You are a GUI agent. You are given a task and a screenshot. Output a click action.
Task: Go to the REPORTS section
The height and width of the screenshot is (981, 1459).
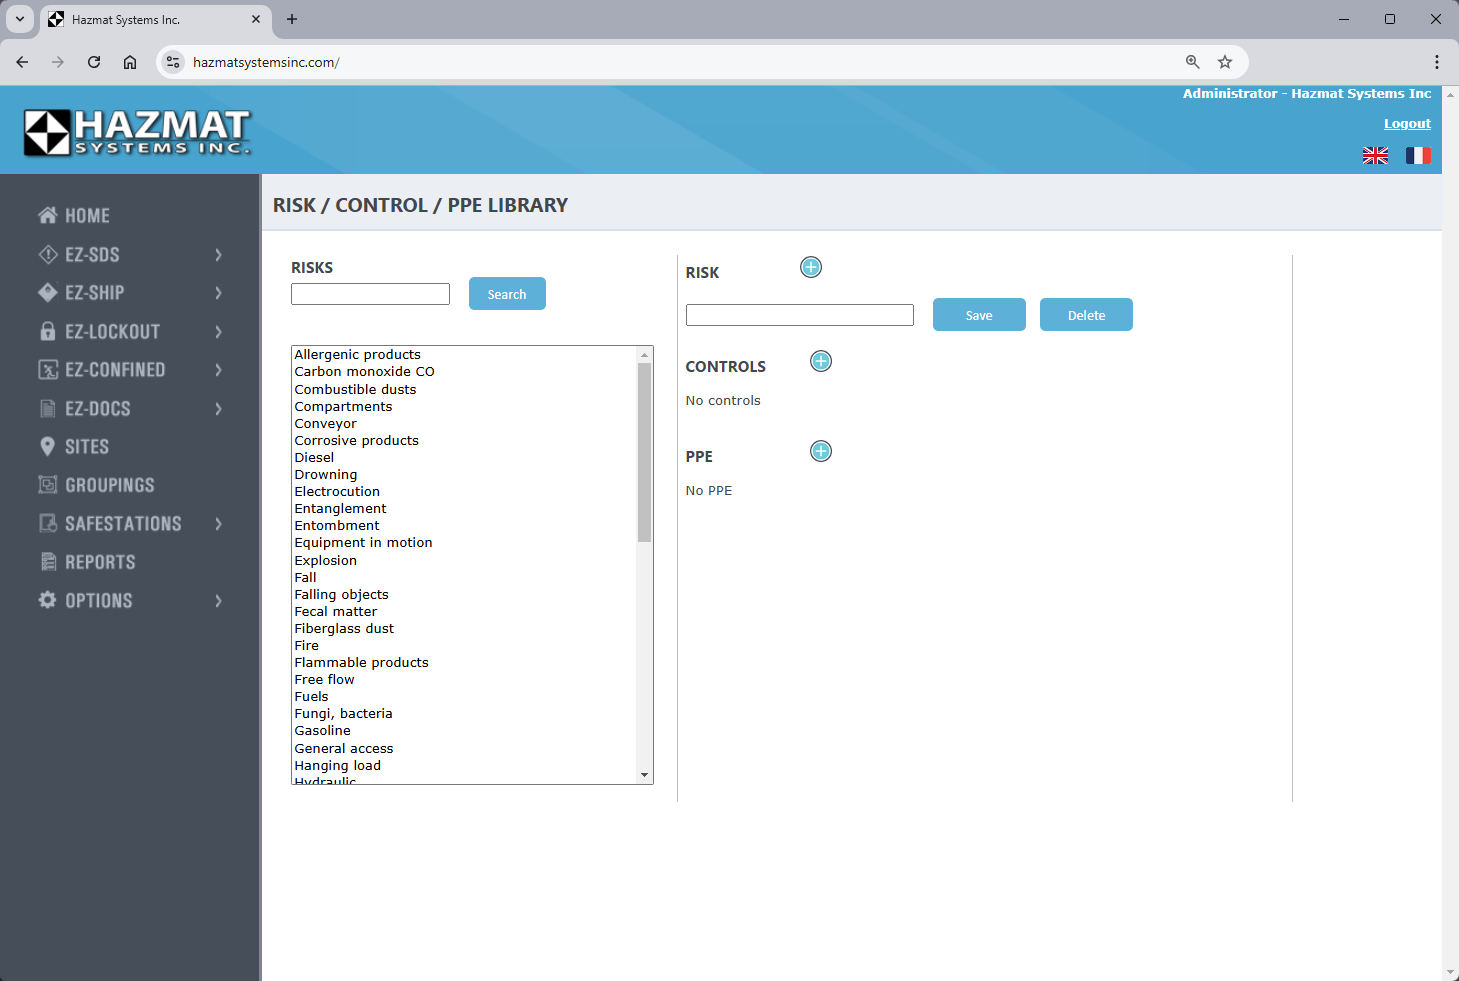pyautogui.click(x=100, y=562)
